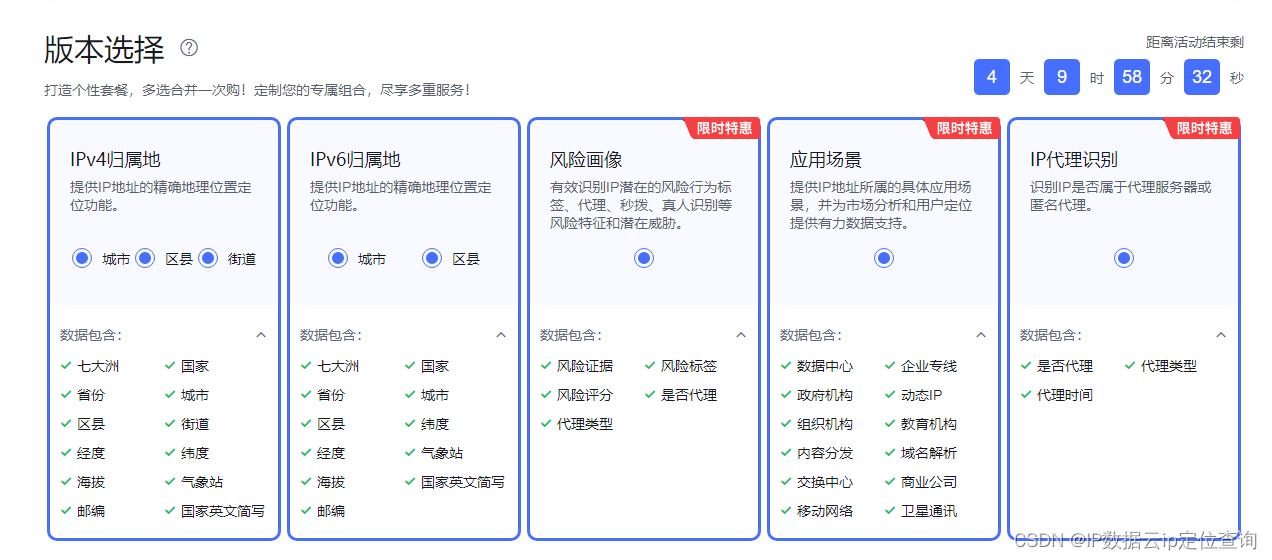
Task: Click 距离活动结束剩 countdown label
Action: pyautogui.click(x=1195, y=42)
